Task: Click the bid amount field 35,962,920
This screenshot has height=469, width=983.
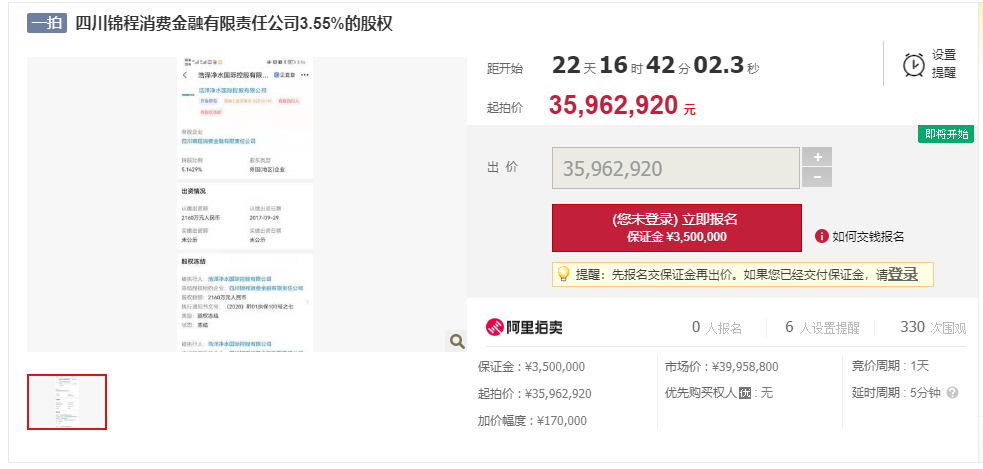Action: pyautogui.click(x=675, y=168)
